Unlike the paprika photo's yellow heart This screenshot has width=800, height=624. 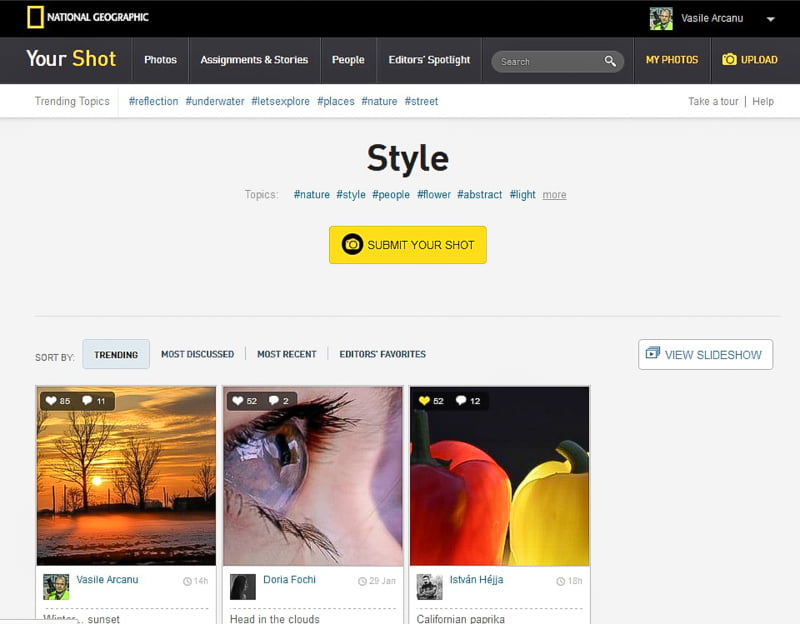tap(424, 401)
